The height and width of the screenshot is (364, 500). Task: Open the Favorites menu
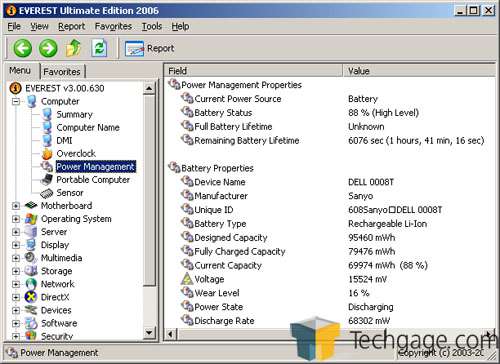click(113, 26)
